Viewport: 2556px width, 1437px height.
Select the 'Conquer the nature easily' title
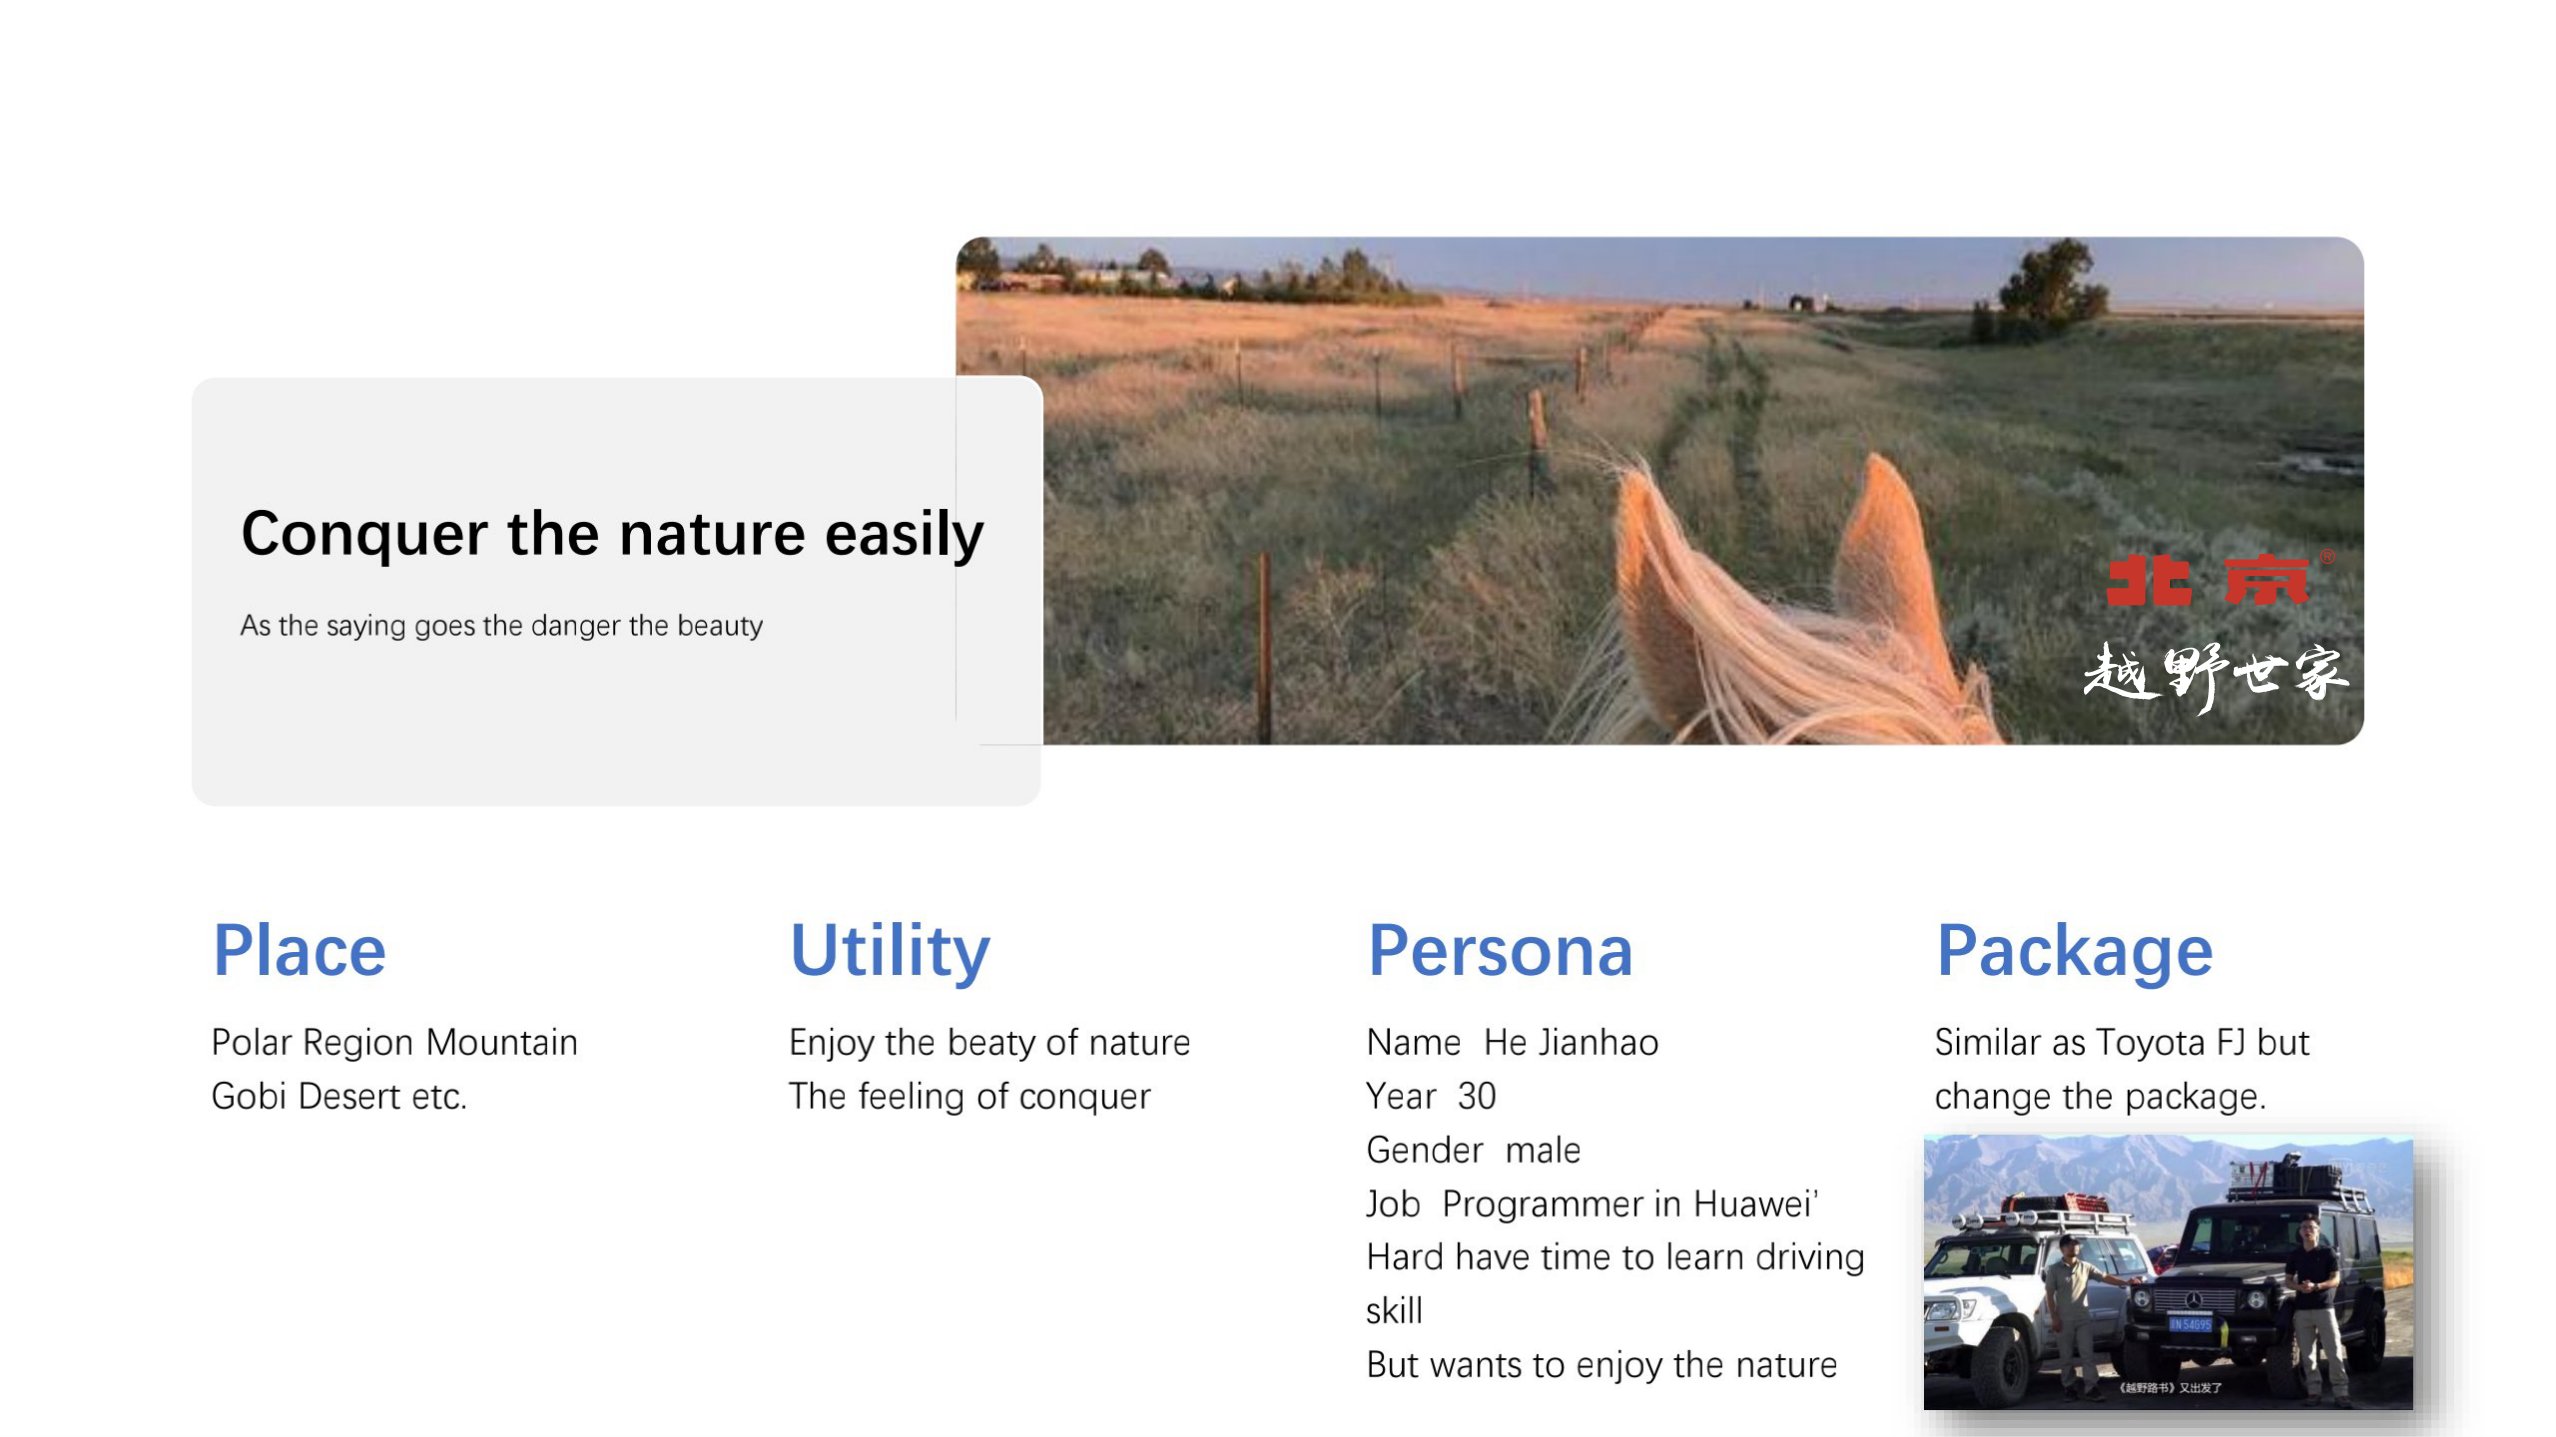[x=612, y=534]
